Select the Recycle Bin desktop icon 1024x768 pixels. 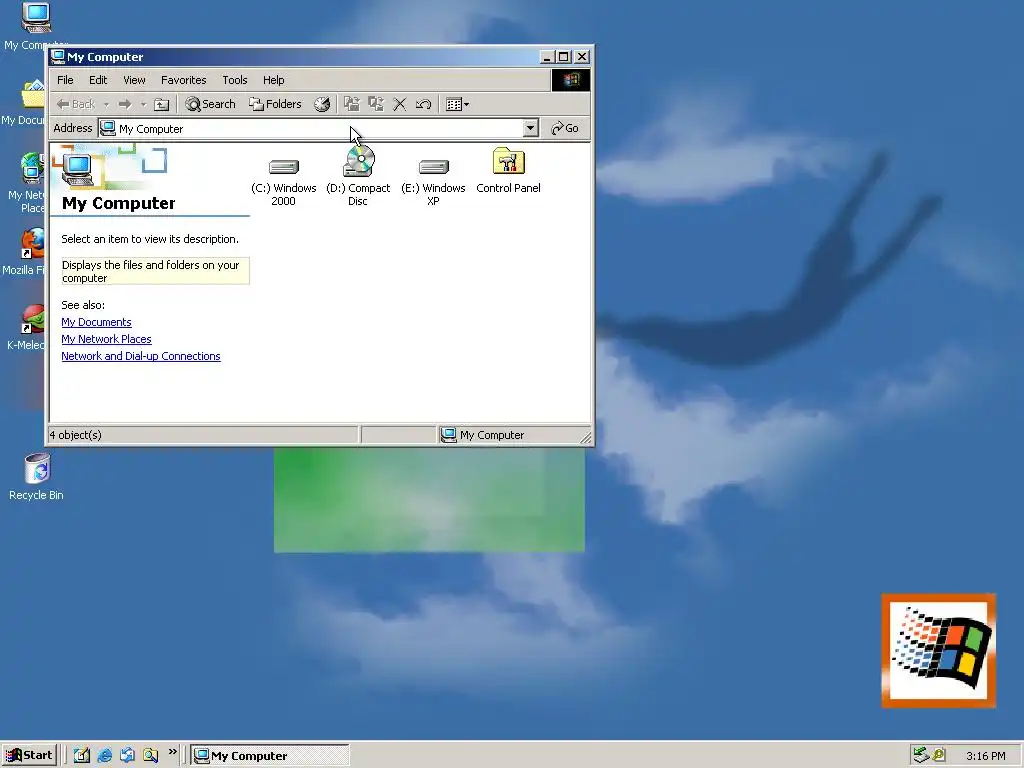pyautogui.click(x=37, y=477)
